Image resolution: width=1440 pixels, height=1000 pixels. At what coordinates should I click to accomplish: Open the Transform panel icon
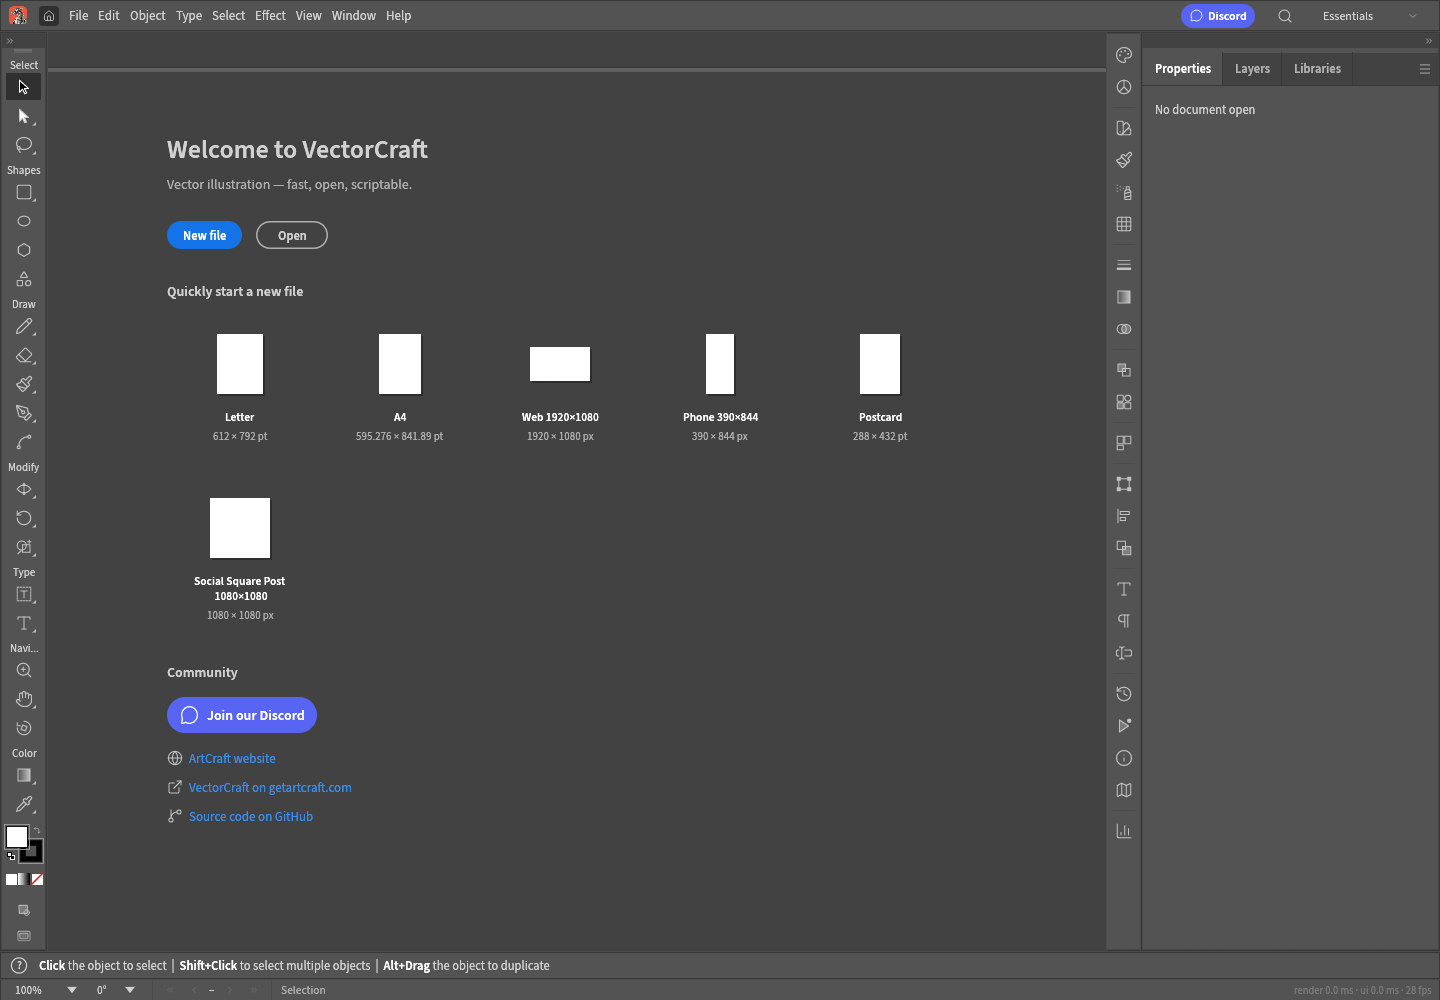point(1124,484)
